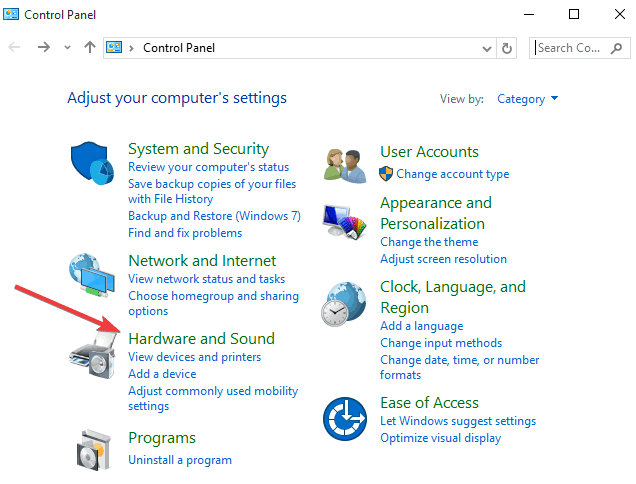This screenshot has height=484, width=636.
Task: Click the forward navigation arrow
Action: click(x=43, y=47)
